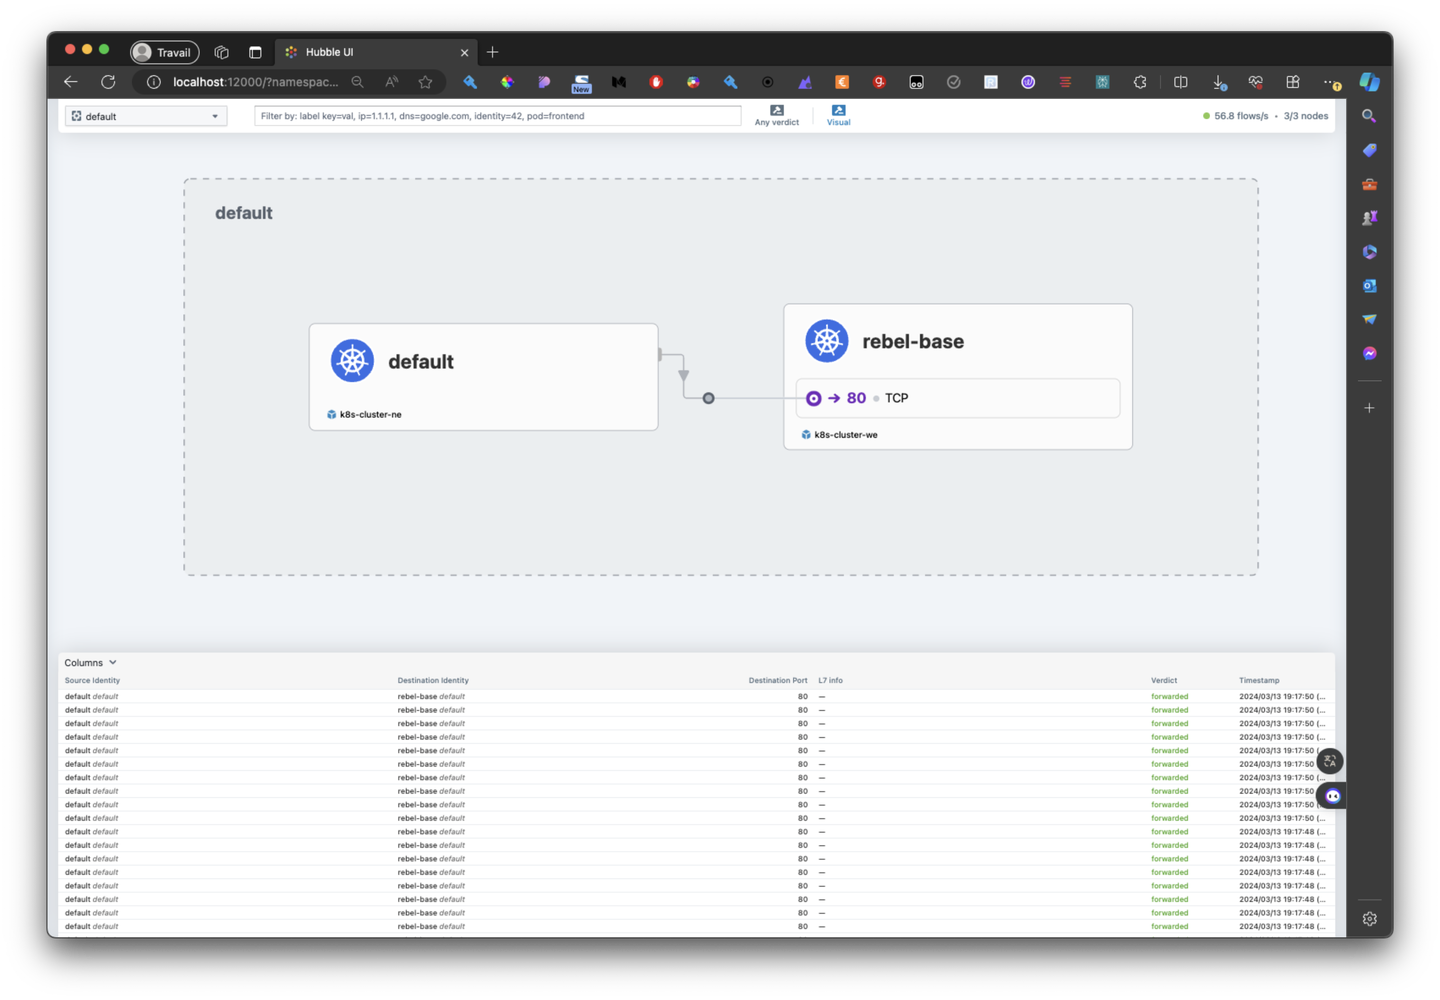This screenshot has width=1440, height=1000.
Task: Open the Visual options menu
Action: pos(838,115)
